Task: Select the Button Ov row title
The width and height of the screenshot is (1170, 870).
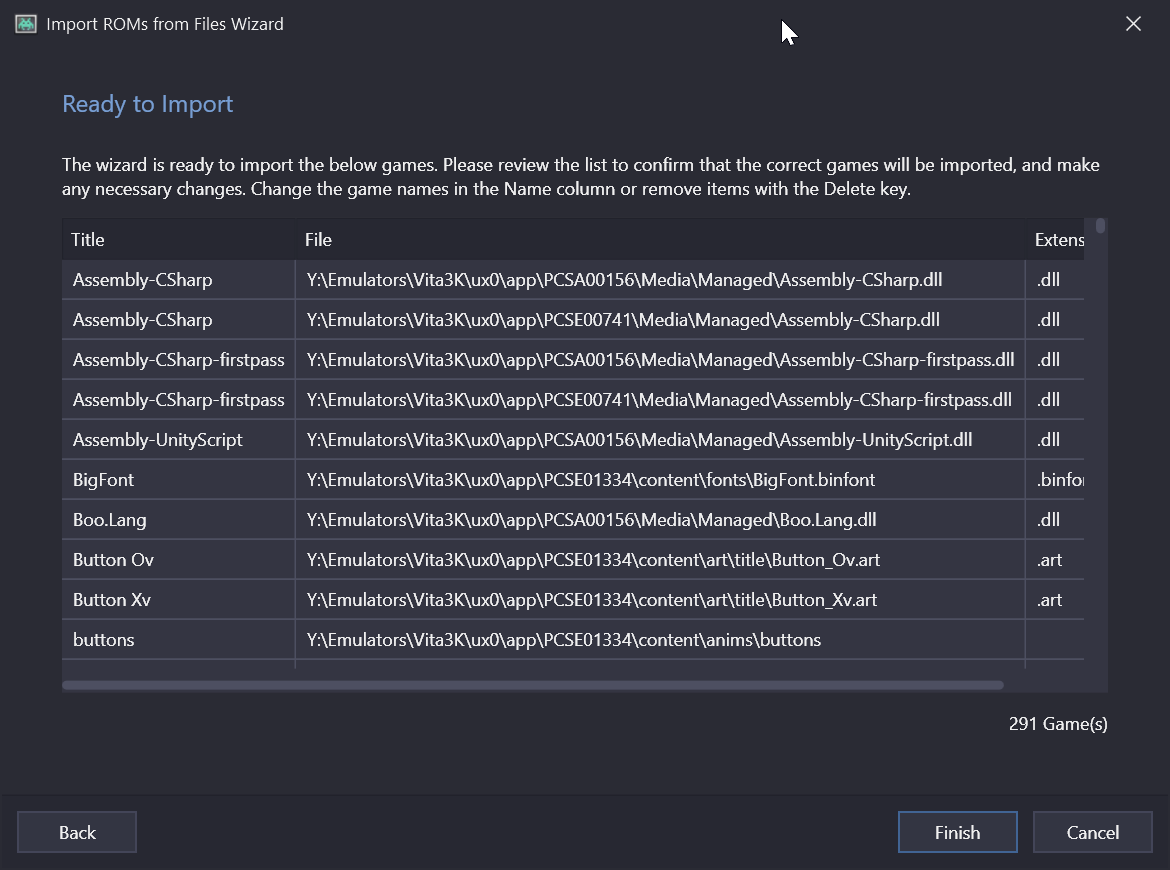Action: (x=178, y=560)
